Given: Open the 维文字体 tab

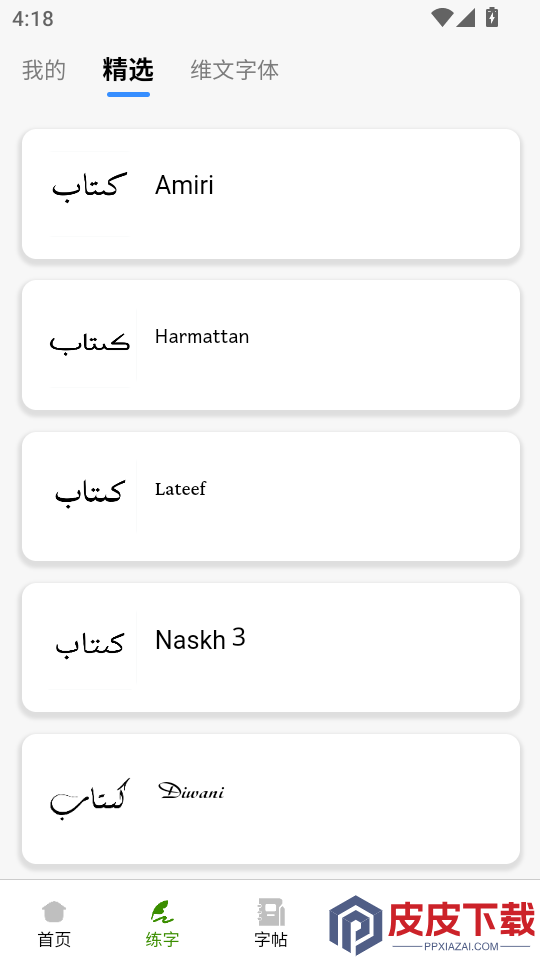Looking at the screenshot, I should 234,70.
